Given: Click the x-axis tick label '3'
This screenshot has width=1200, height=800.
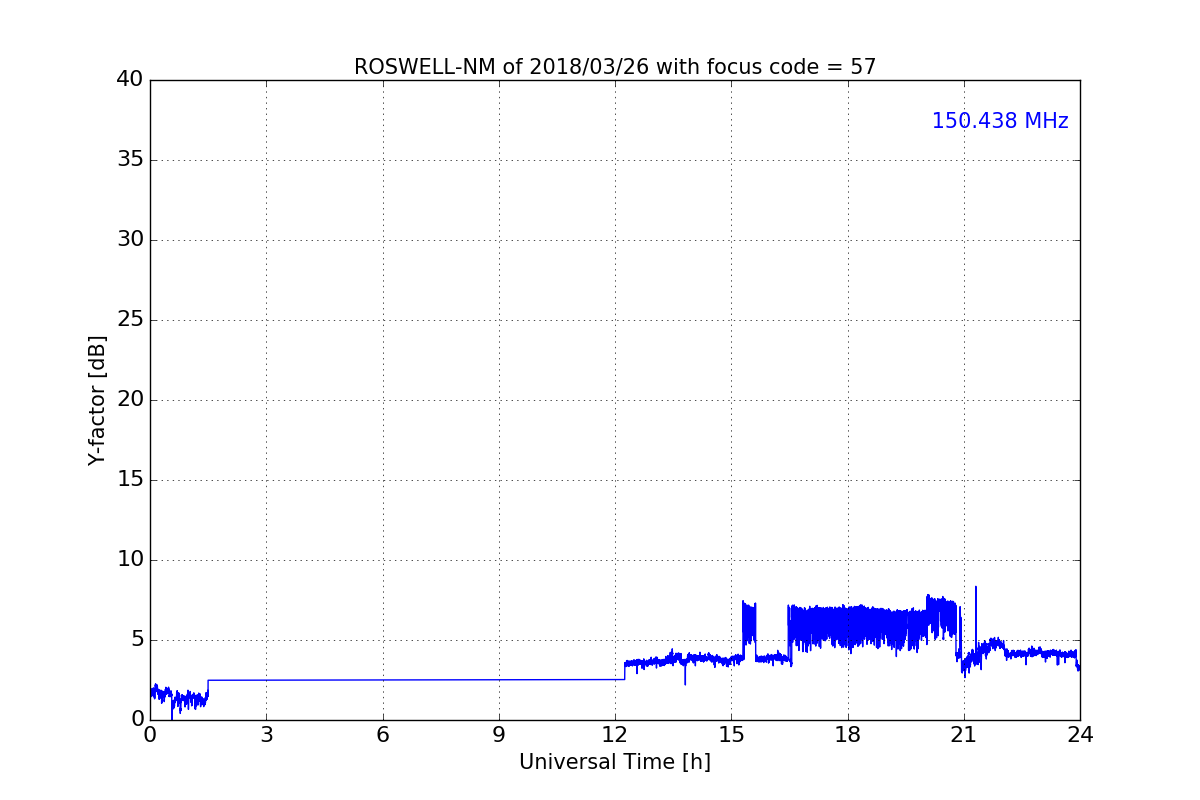Looking at the screenshot, I should pos(266,735).
